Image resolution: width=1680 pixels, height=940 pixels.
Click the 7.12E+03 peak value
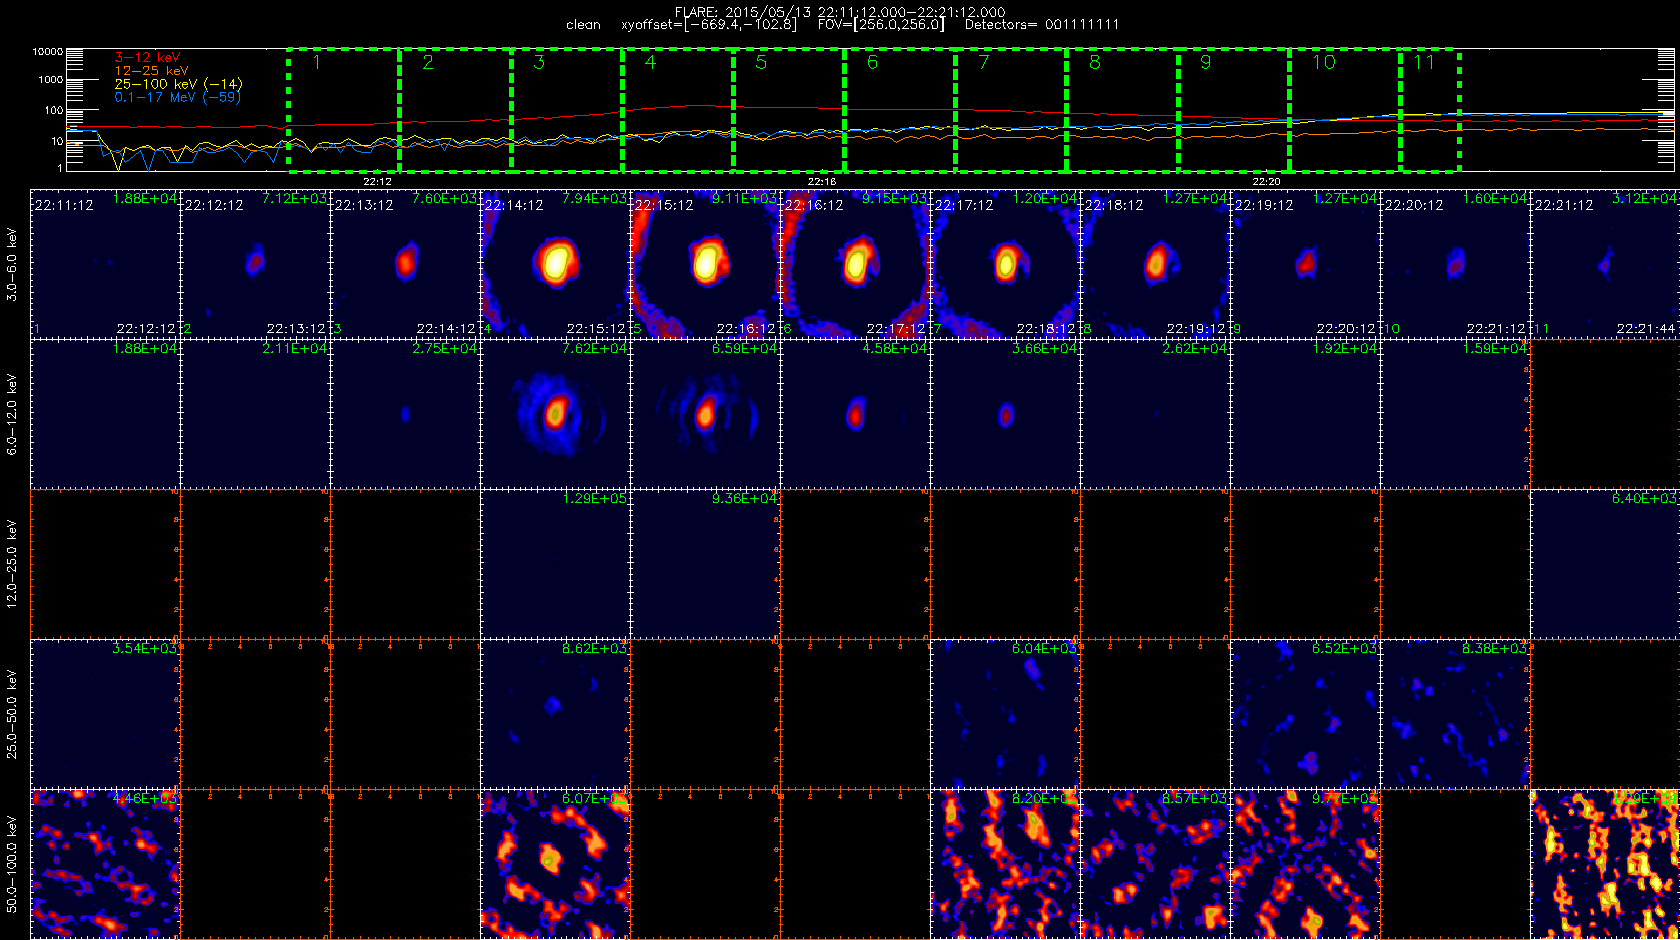(295, 198)
